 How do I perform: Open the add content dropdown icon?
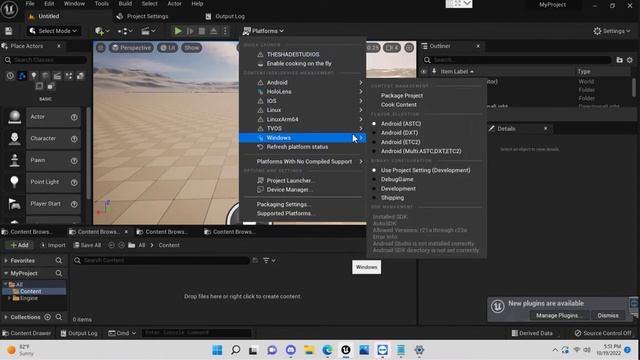102,31
